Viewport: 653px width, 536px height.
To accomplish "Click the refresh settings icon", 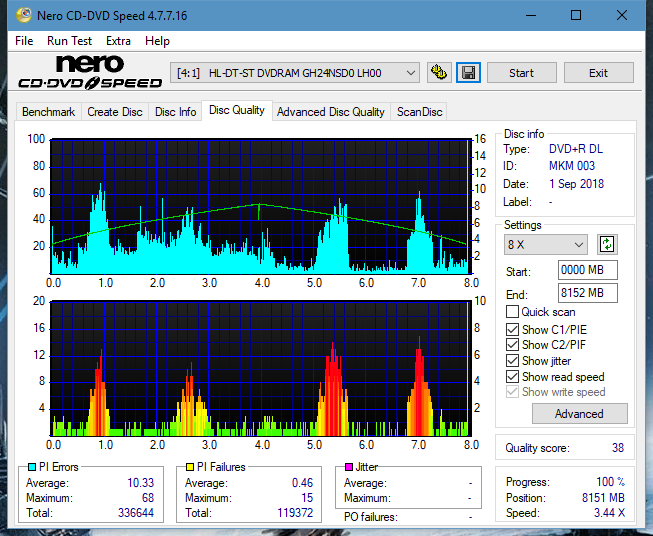I will 607,244.
